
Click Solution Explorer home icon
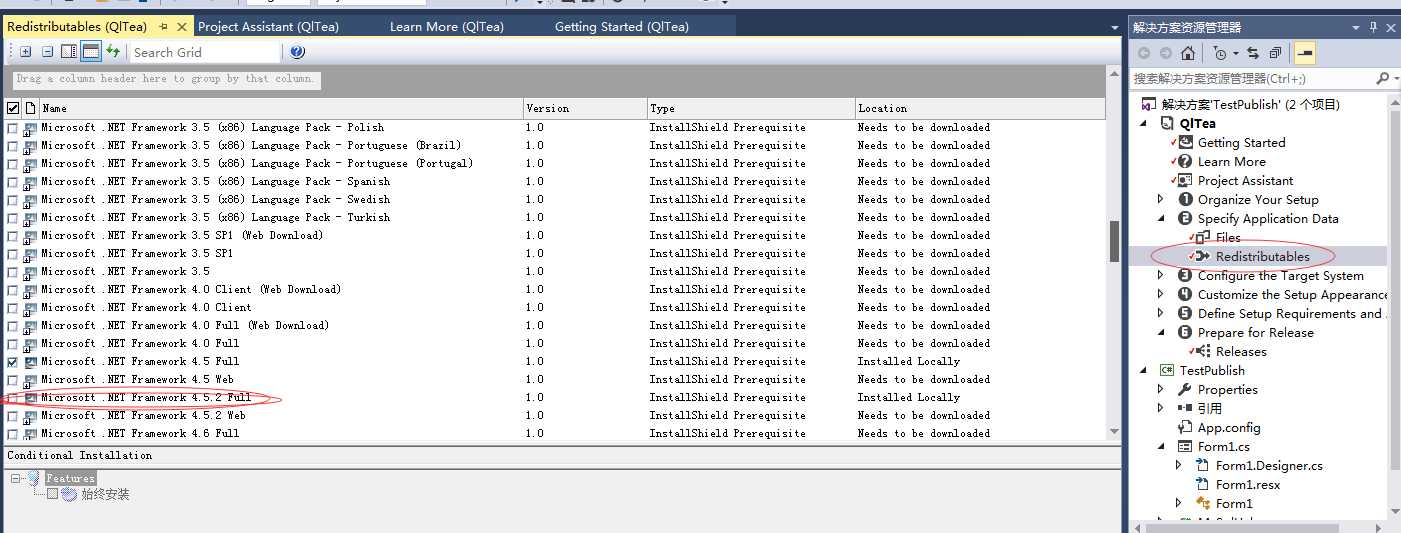[x=1187, y=53]
